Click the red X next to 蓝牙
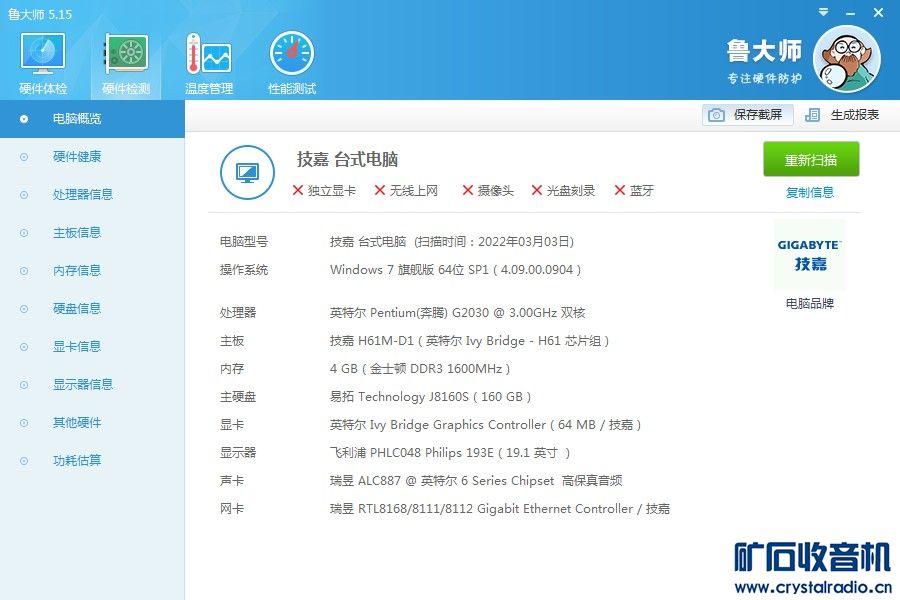900x600 pixels. point(619,190)
